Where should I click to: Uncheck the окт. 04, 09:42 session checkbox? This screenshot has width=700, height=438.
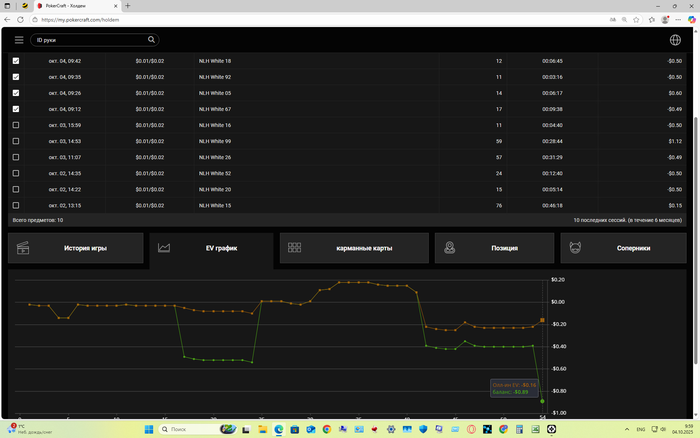pyautogui.click(x=16, y=61)
